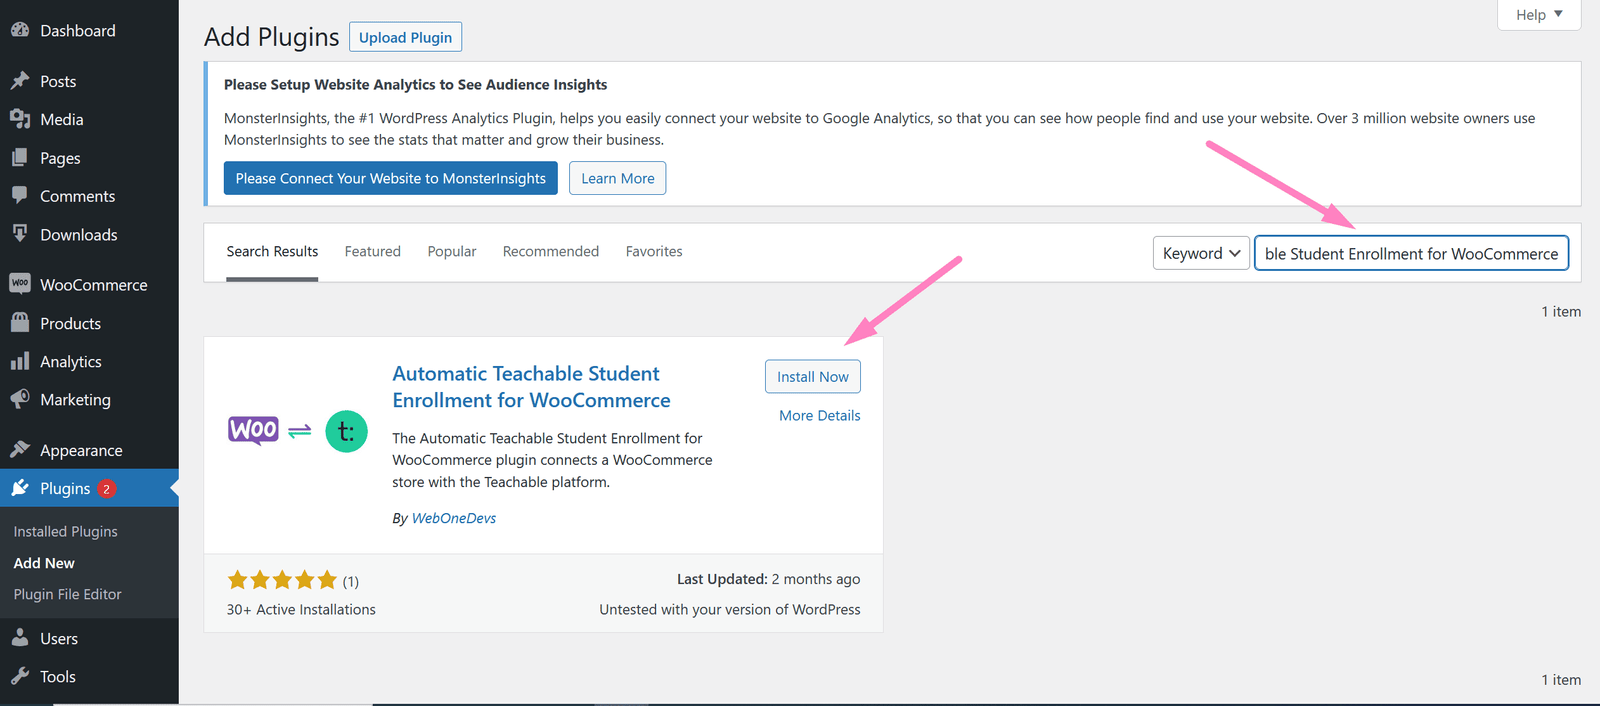
Task: Switch to the Popular plugins tab
Action: [451, 251]
